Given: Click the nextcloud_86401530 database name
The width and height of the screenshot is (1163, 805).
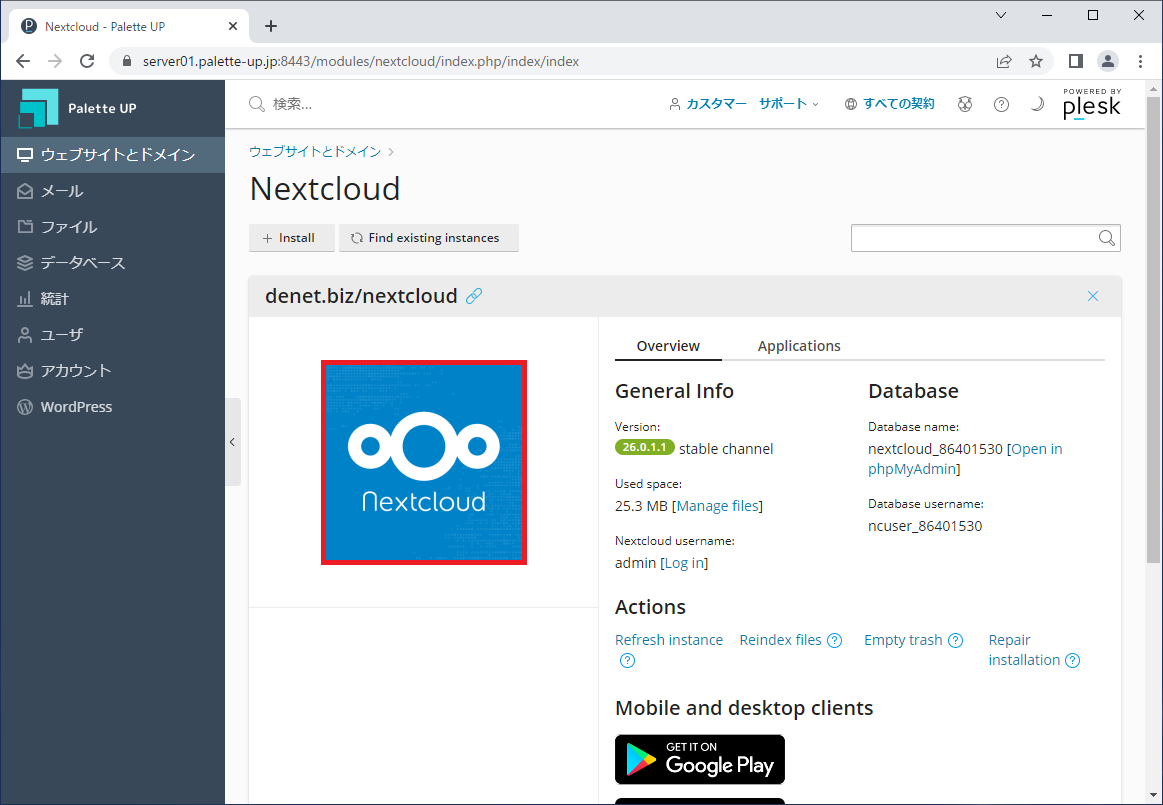Looking at the screenshot, I should (x=935, y=449).
